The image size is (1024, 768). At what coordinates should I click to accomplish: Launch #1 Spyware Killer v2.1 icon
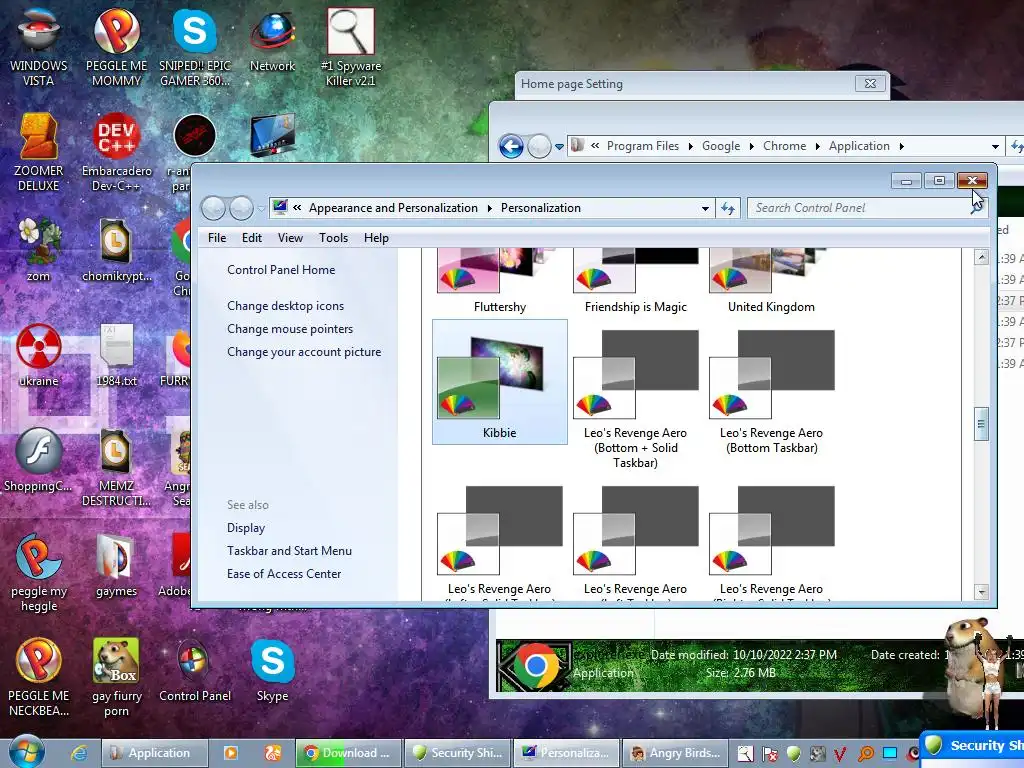pyautogui.click(x=351, y=47)
